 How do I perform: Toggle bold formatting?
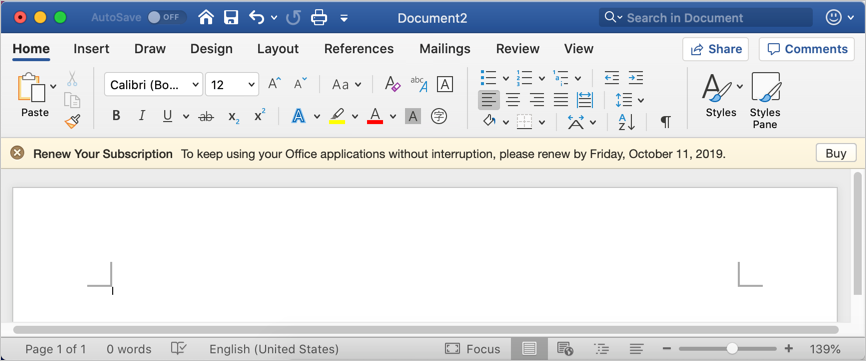tap(116, 116)
